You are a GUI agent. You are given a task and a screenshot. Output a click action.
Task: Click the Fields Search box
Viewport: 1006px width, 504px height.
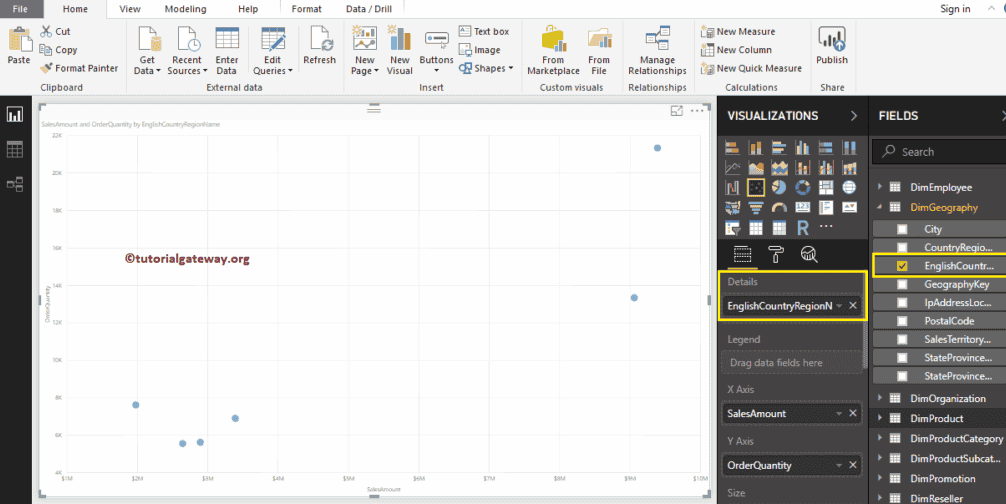point(940,152)
